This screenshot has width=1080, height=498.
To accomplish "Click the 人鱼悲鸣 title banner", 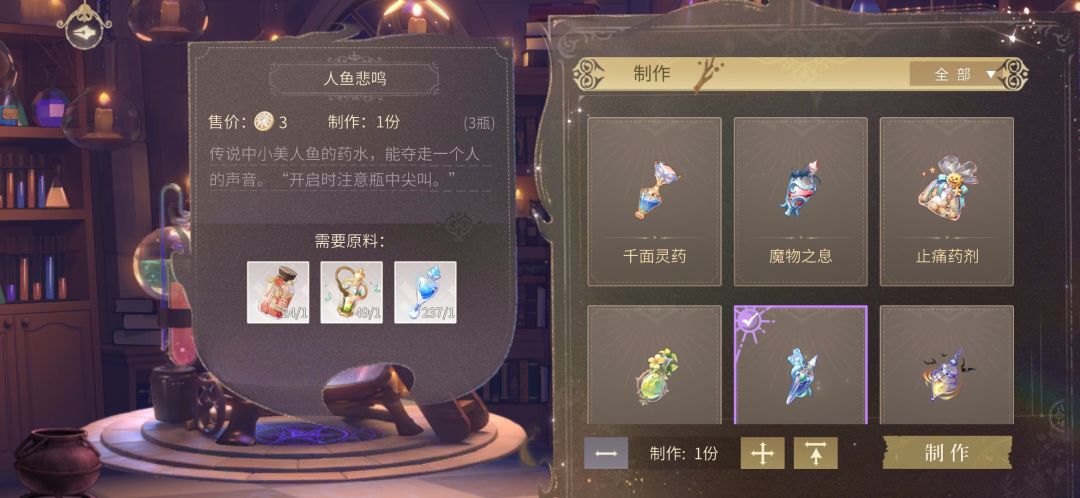I will tap(355, 79).
